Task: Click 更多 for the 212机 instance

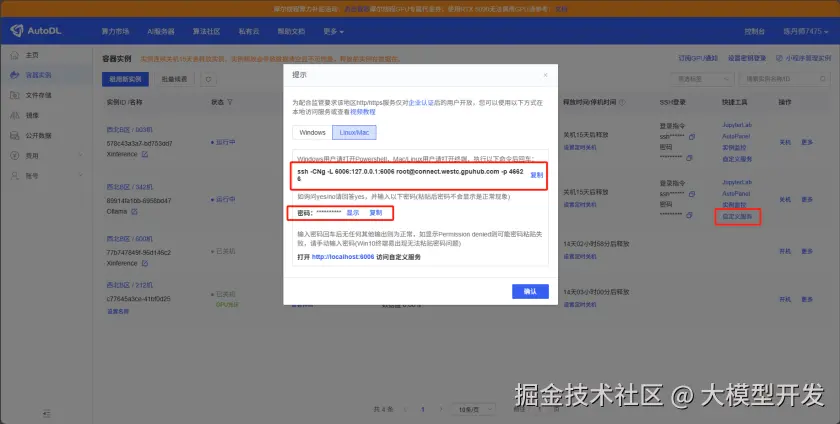Action: (x=807, y=299)
